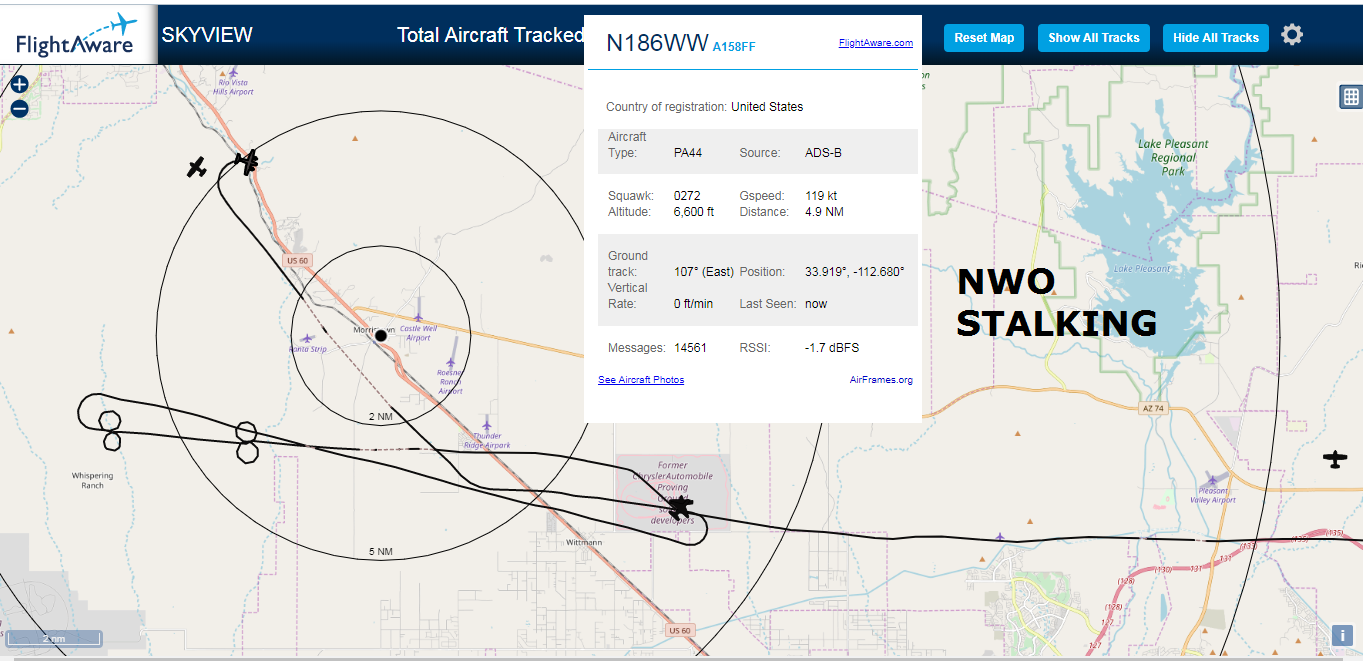Toggle the grid table view icon
1363x661 pixels.
point(1351,96)
